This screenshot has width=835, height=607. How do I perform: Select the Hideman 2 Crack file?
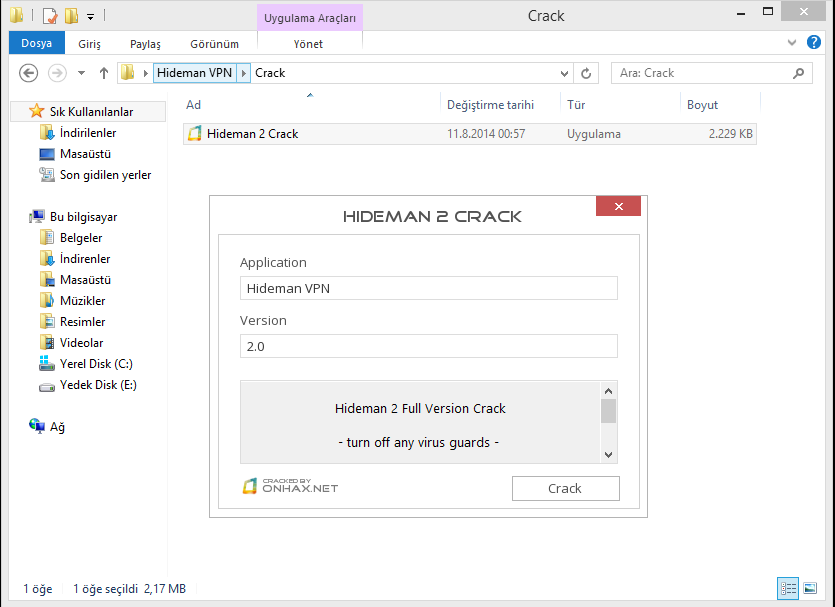click(469, 134)
